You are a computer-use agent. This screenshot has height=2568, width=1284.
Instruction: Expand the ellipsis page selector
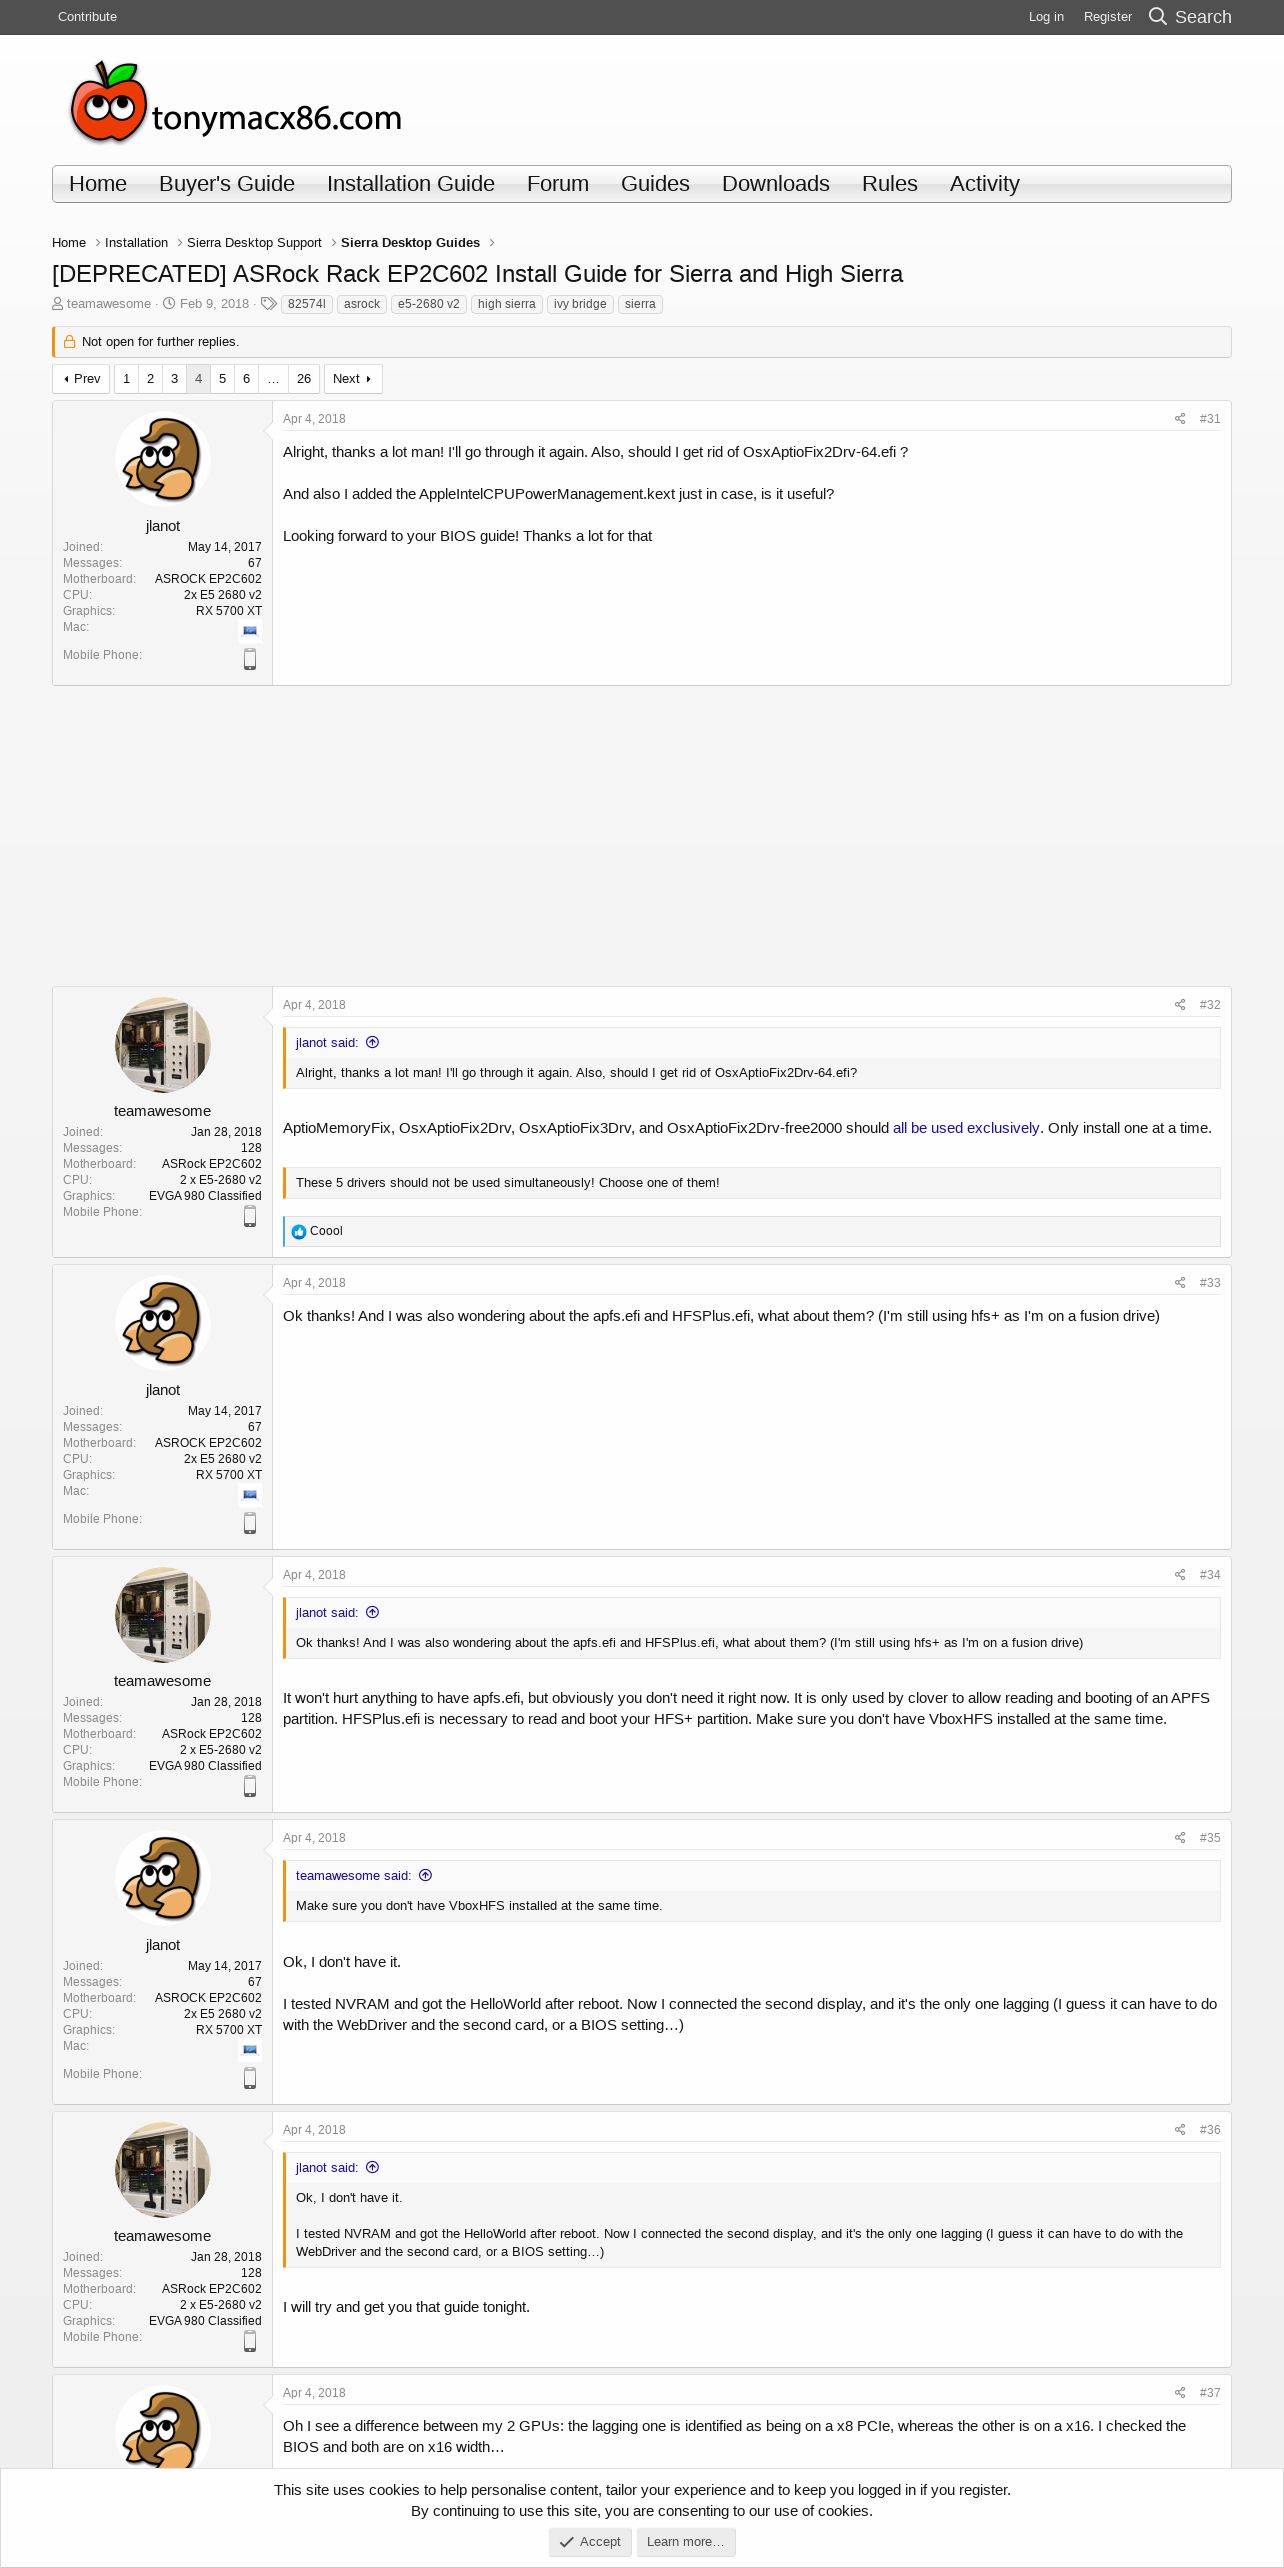point(273,379)
